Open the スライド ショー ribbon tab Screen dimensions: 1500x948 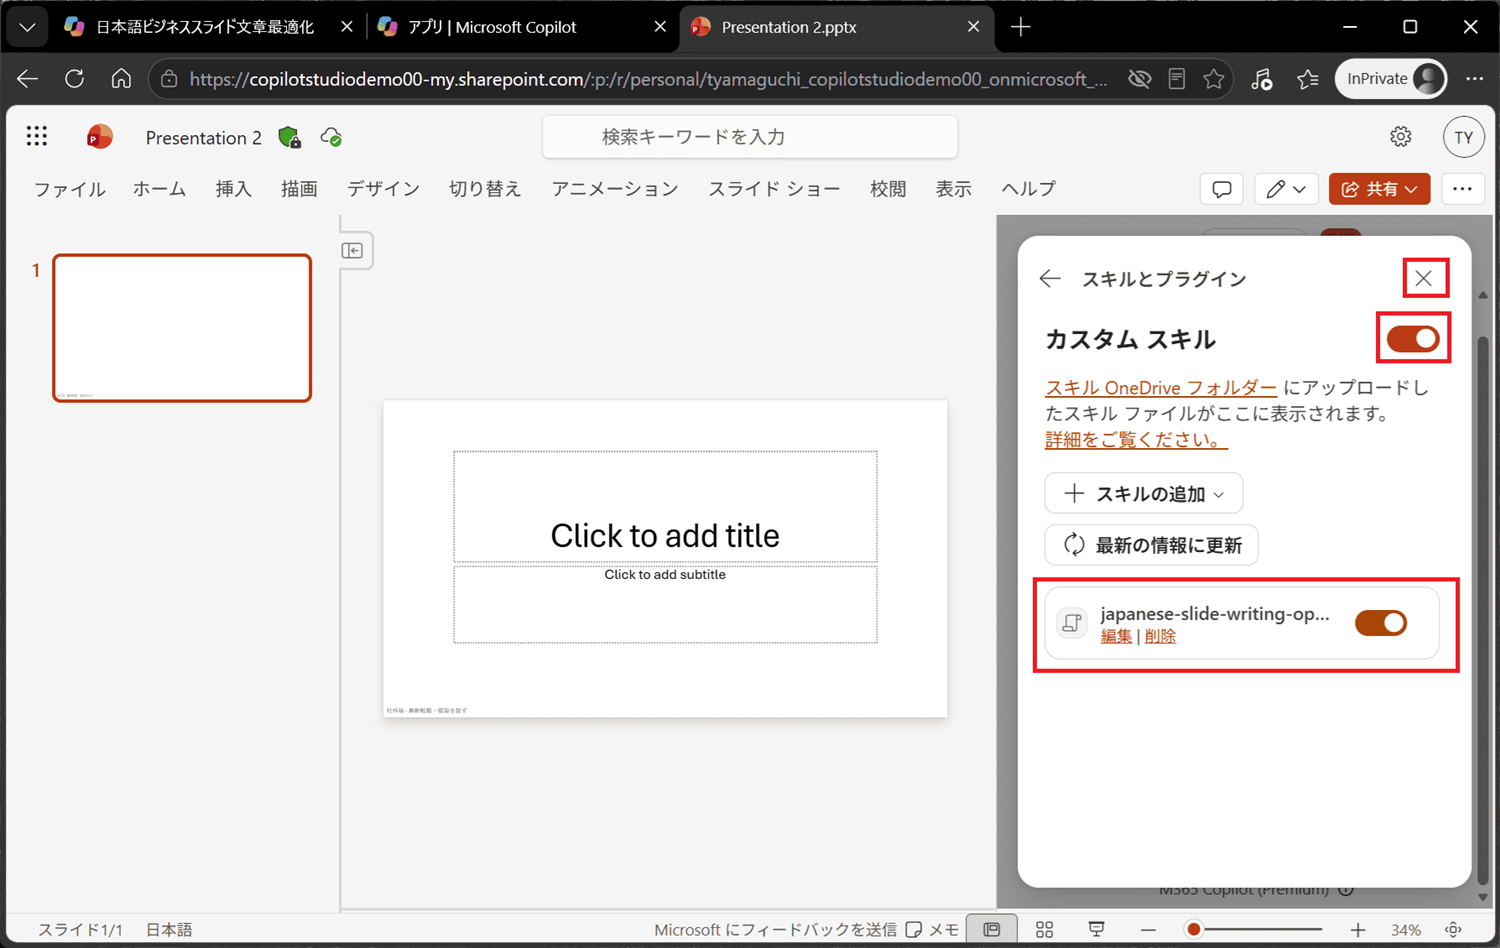tap(774, 189)
